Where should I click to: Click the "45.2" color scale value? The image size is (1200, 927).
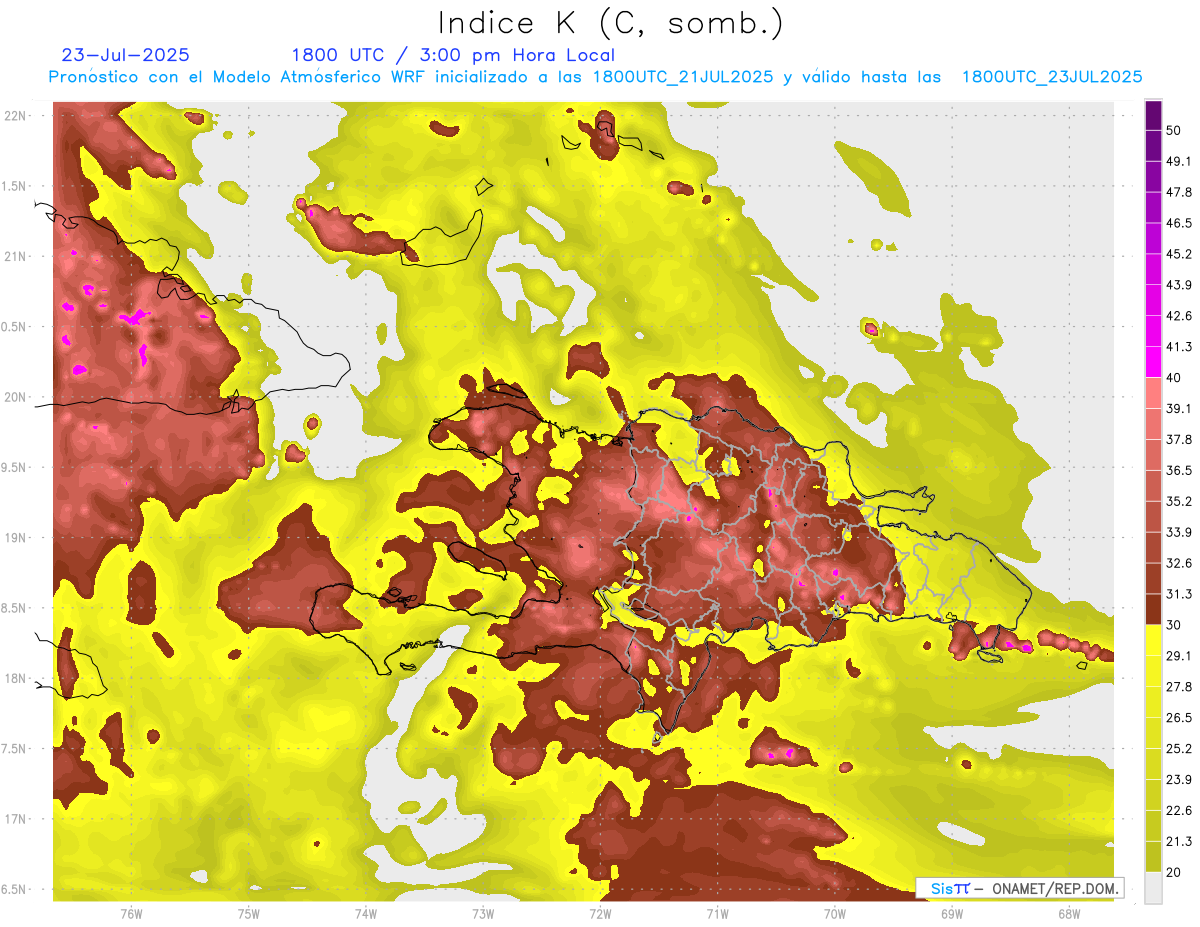pyautogui.click(x=1178, y=254)
